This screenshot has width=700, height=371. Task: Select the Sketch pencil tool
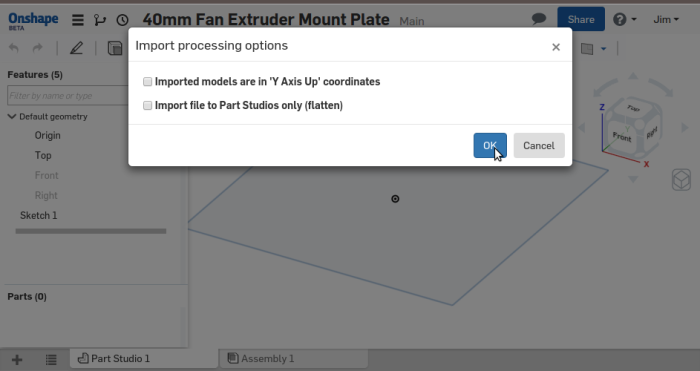point(76,48)
